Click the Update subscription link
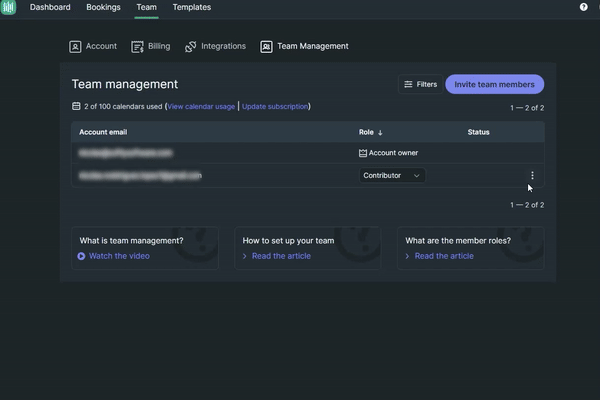This screenshot has height=400, width=600. [x=275, y=106]
